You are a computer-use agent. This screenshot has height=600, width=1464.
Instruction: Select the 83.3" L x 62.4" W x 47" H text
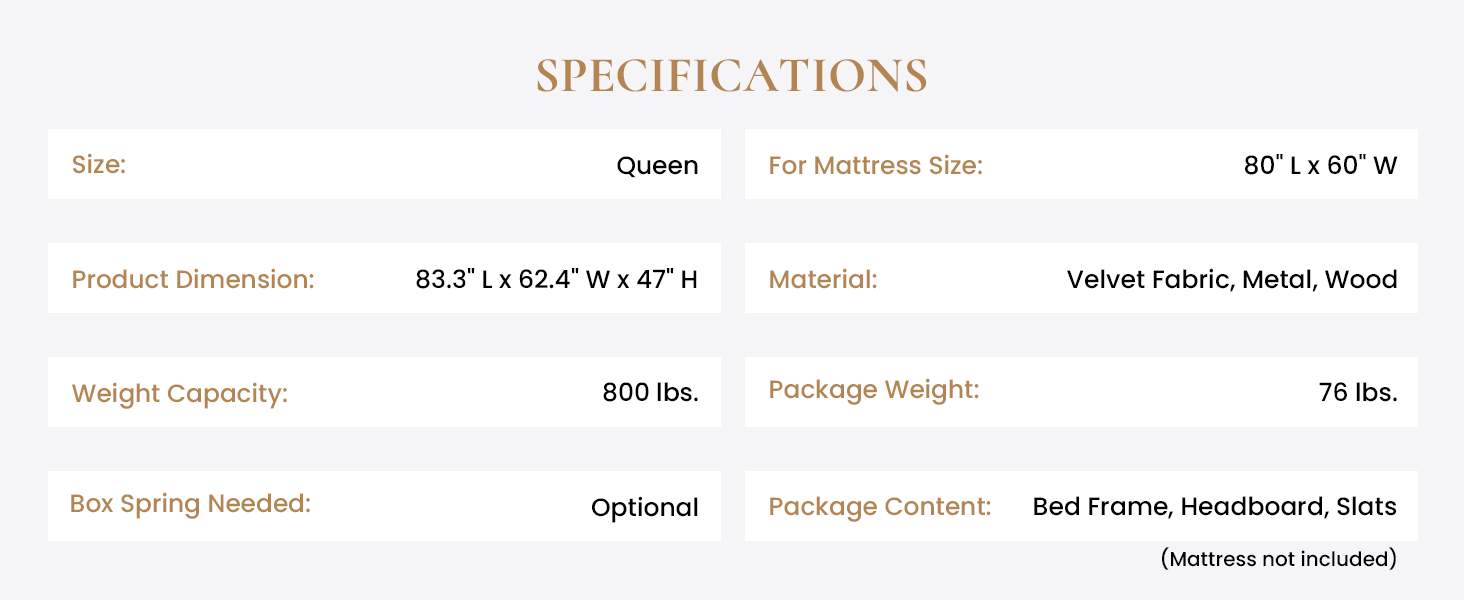pos(556,279)
